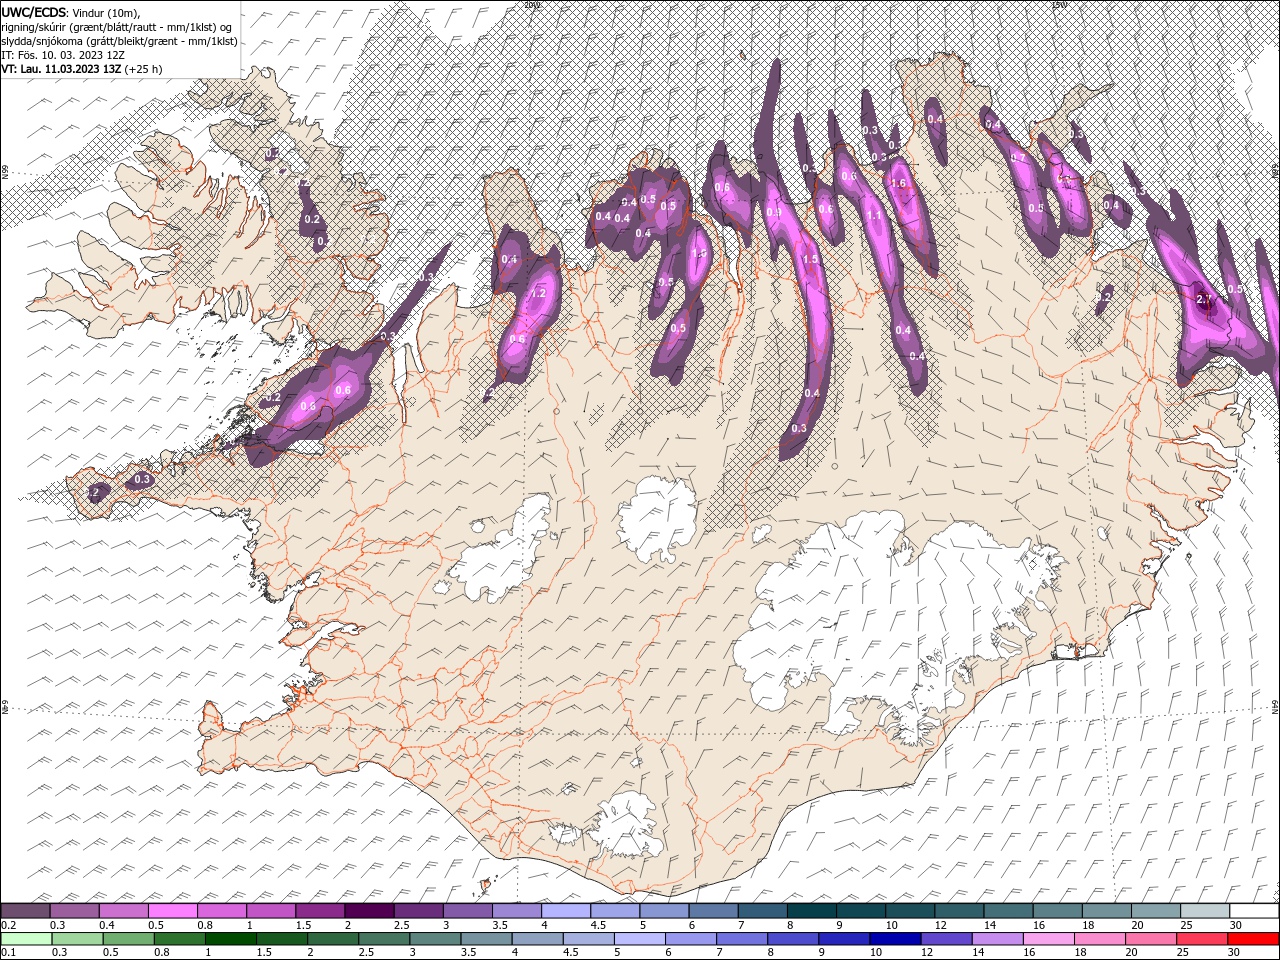Click the 0.9 precipitation value label
Viewport: 1280px width, 960px height.
pyautogui.click(x=773, y=212)
